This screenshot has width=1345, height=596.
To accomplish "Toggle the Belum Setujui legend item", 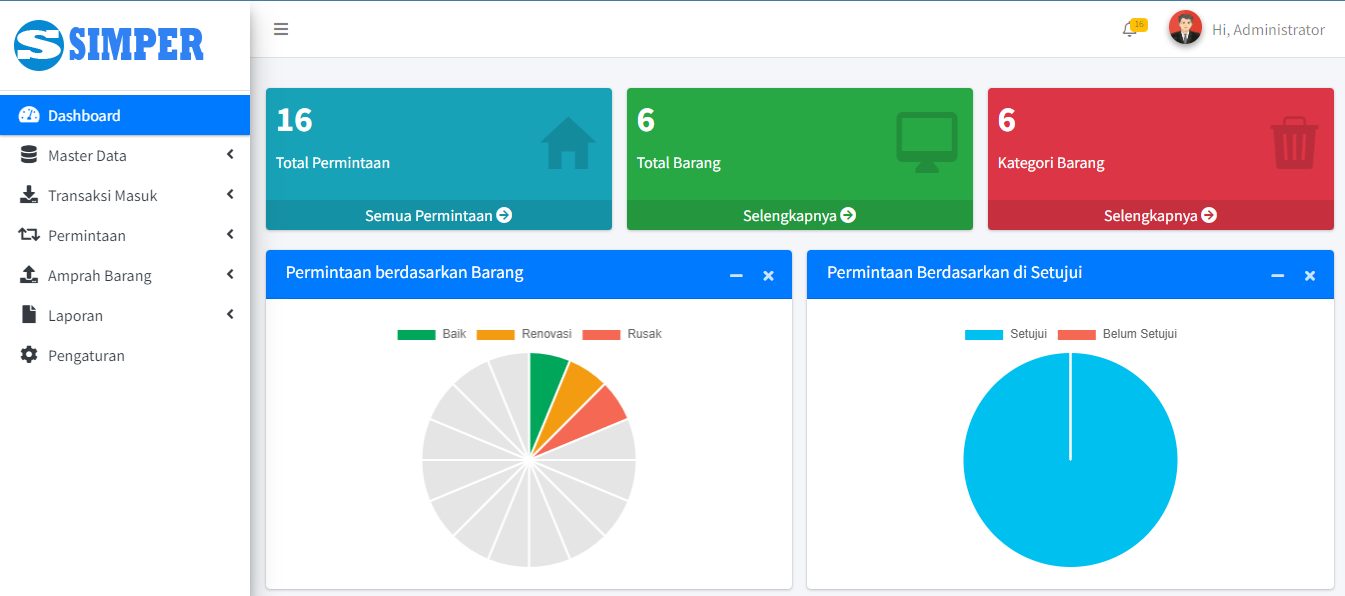I will pos(1117,334).
